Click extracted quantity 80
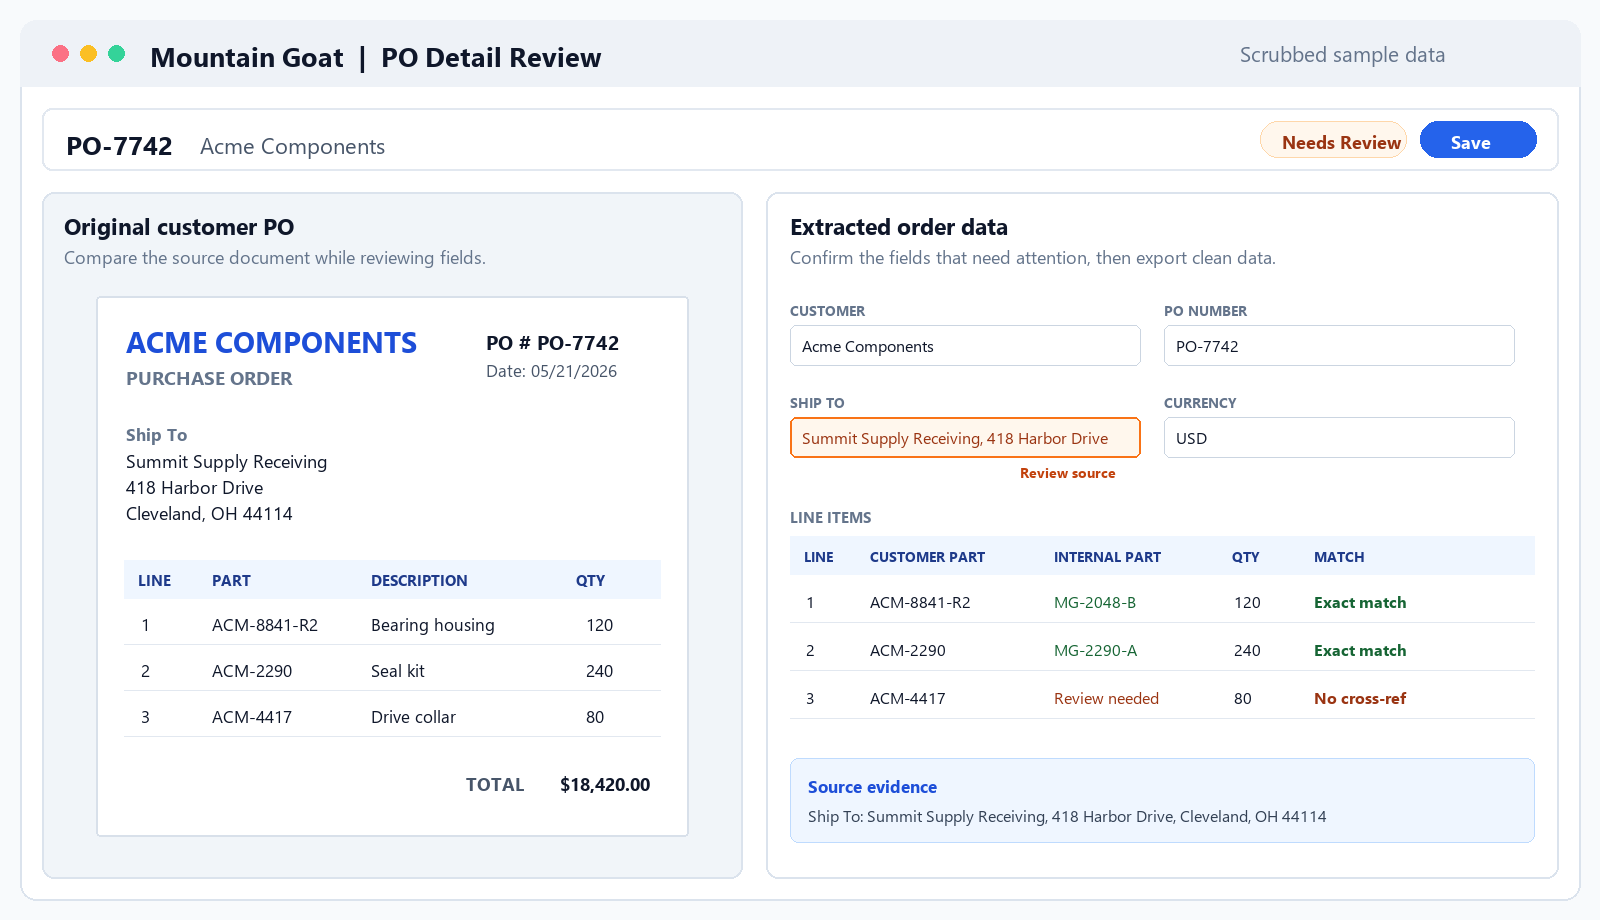Viewport: 1600px width, 920px height. tap(1243, 699)
